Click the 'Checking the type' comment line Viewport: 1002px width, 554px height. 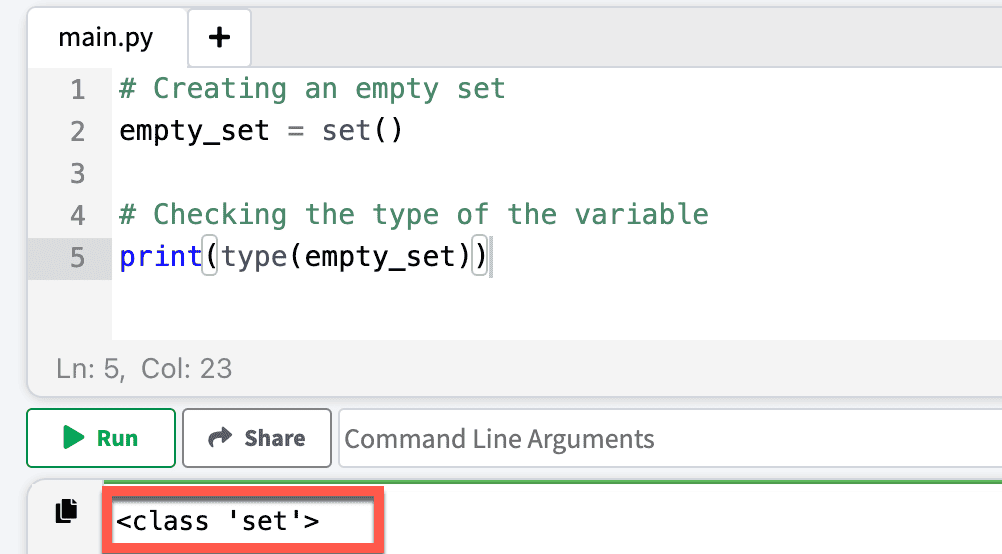tap(414, 215)
